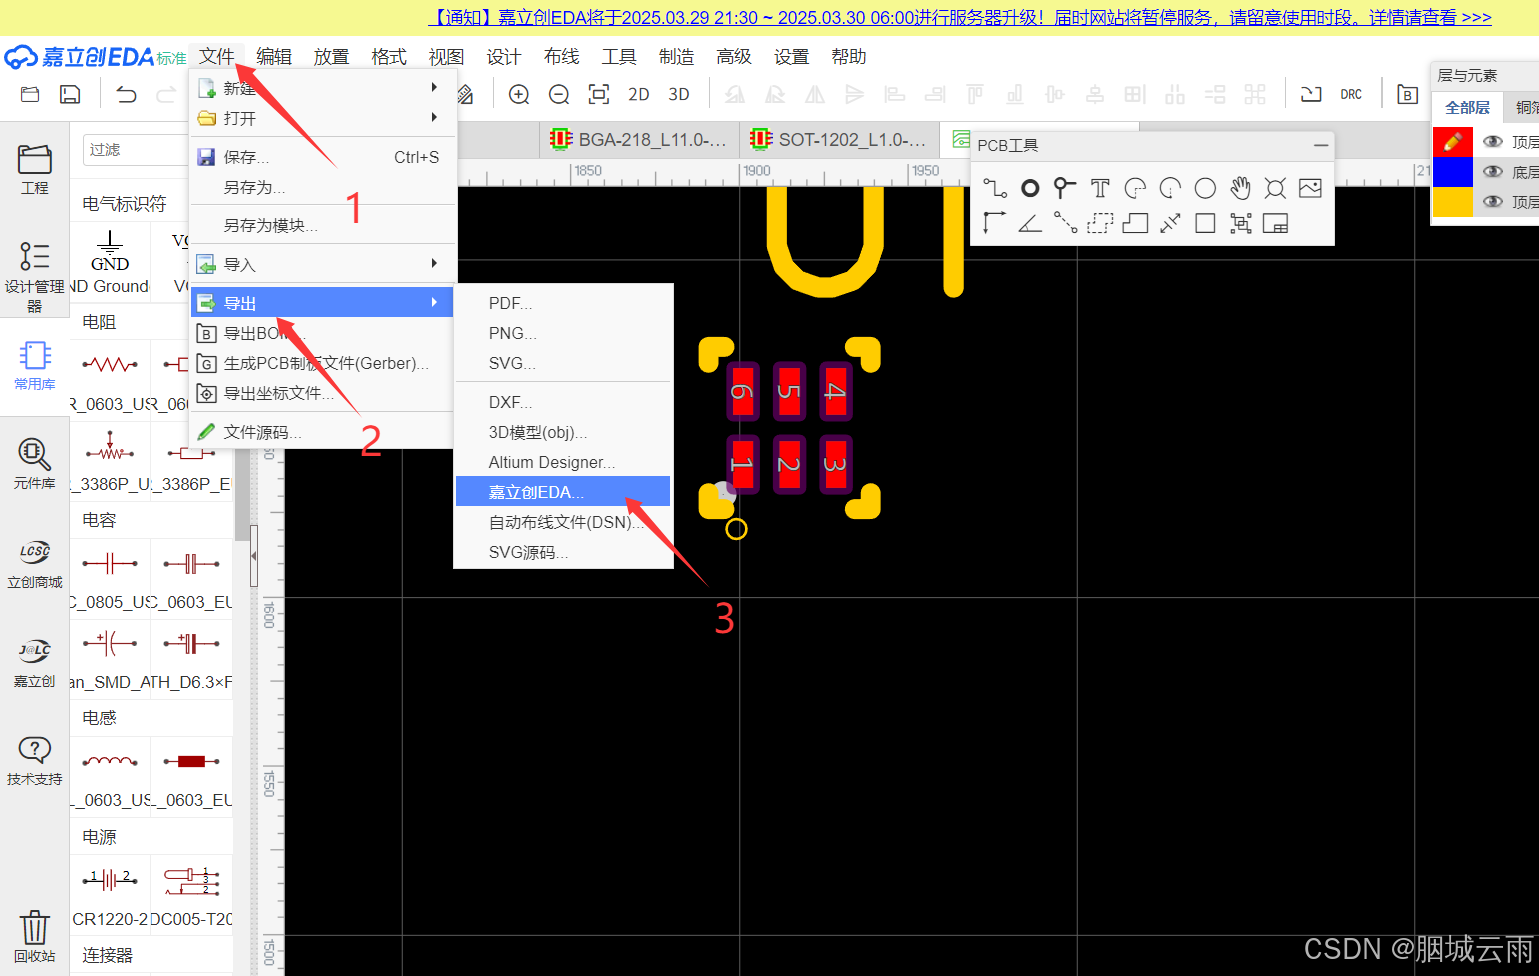Select the Via tool in PCB tools
1539x976 pixels.
(1065, 187)
